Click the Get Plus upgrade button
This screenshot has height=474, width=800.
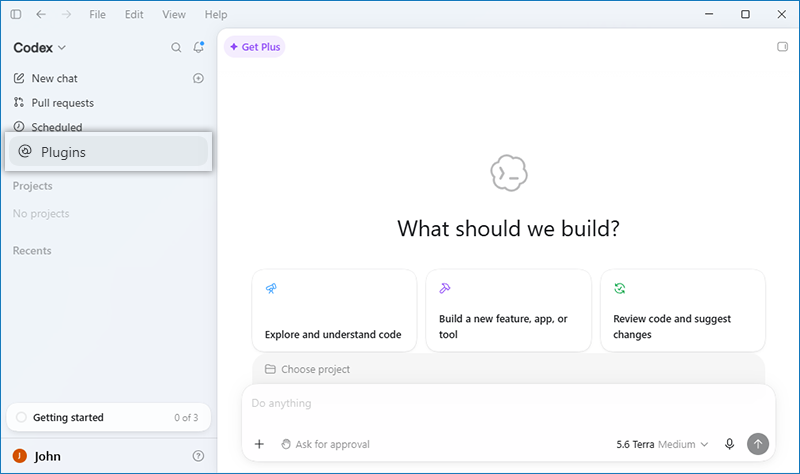pos(255,47)
